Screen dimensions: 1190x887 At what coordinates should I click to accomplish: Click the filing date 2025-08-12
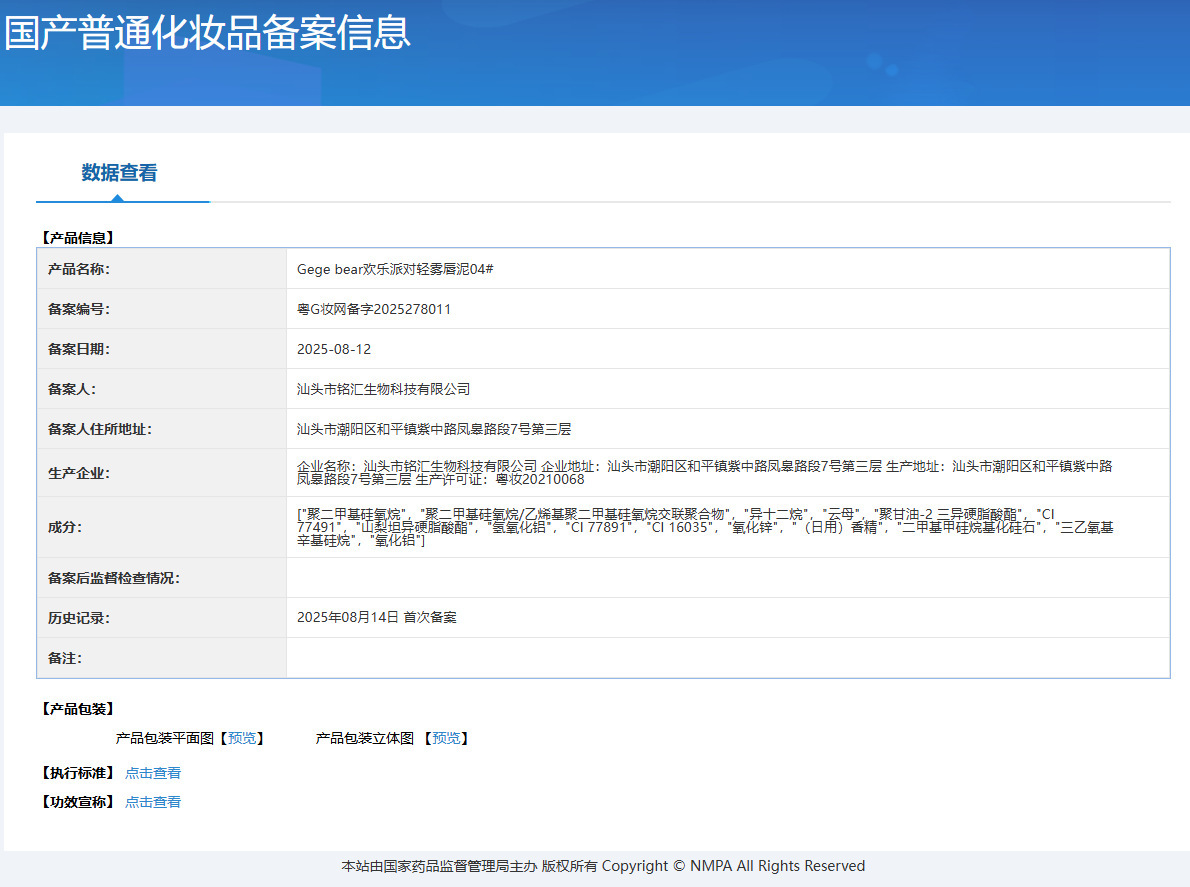point(334,350)
